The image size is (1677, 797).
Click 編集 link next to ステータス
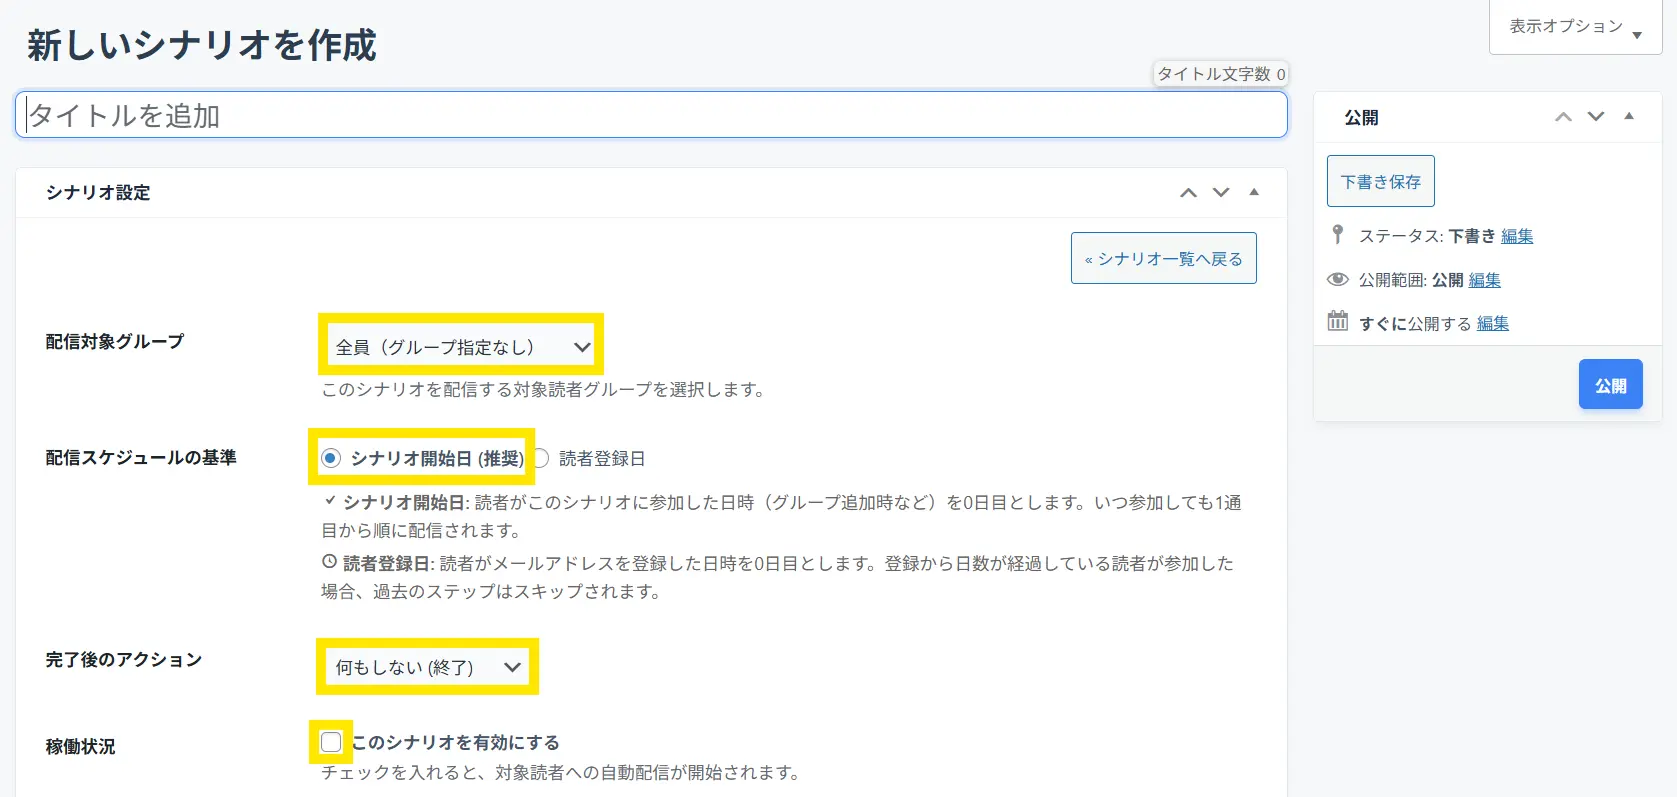(1516, 236)
